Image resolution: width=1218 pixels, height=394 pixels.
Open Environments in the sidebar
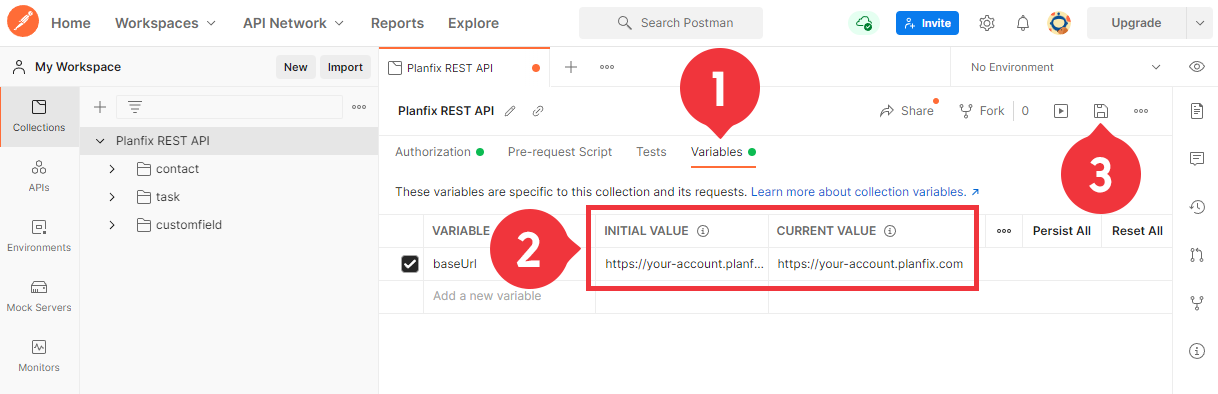(39, 235)
